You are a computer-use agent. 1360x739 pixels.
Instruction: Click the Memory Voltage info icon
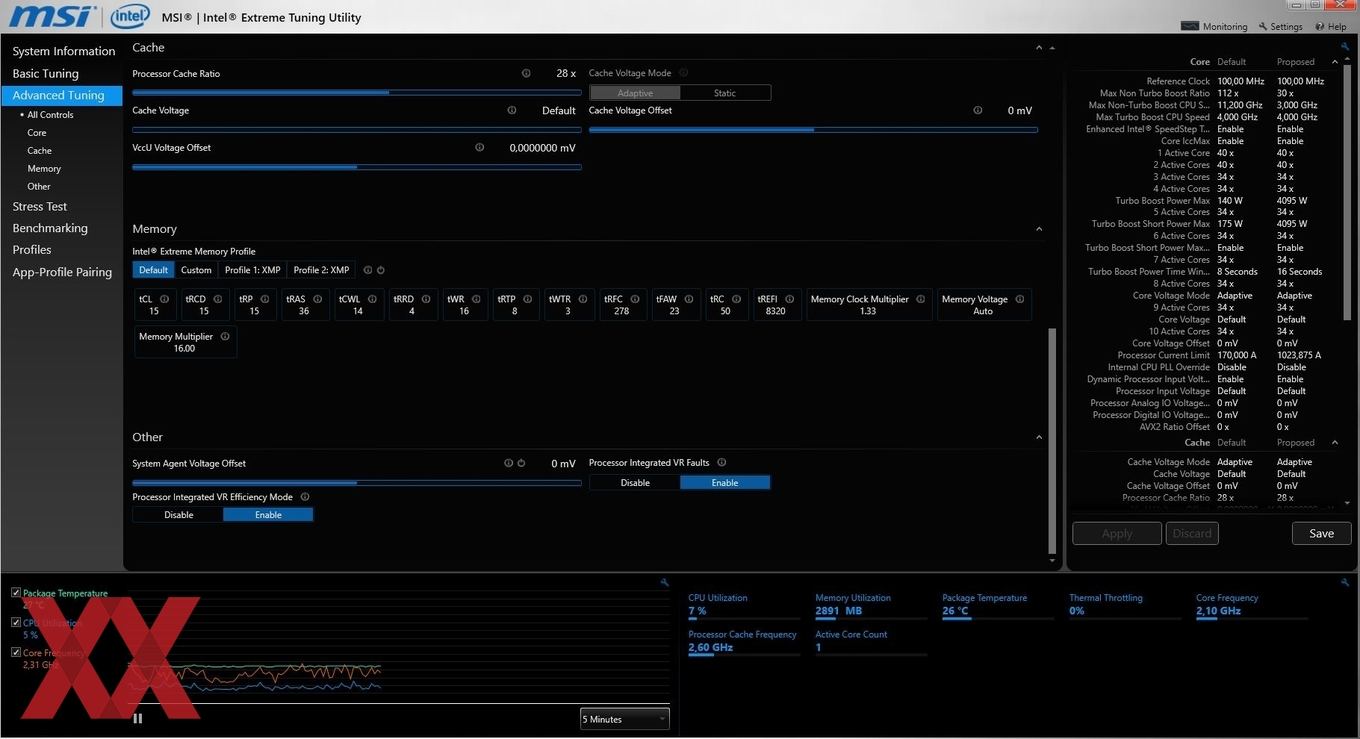[x=1020, y=299]
